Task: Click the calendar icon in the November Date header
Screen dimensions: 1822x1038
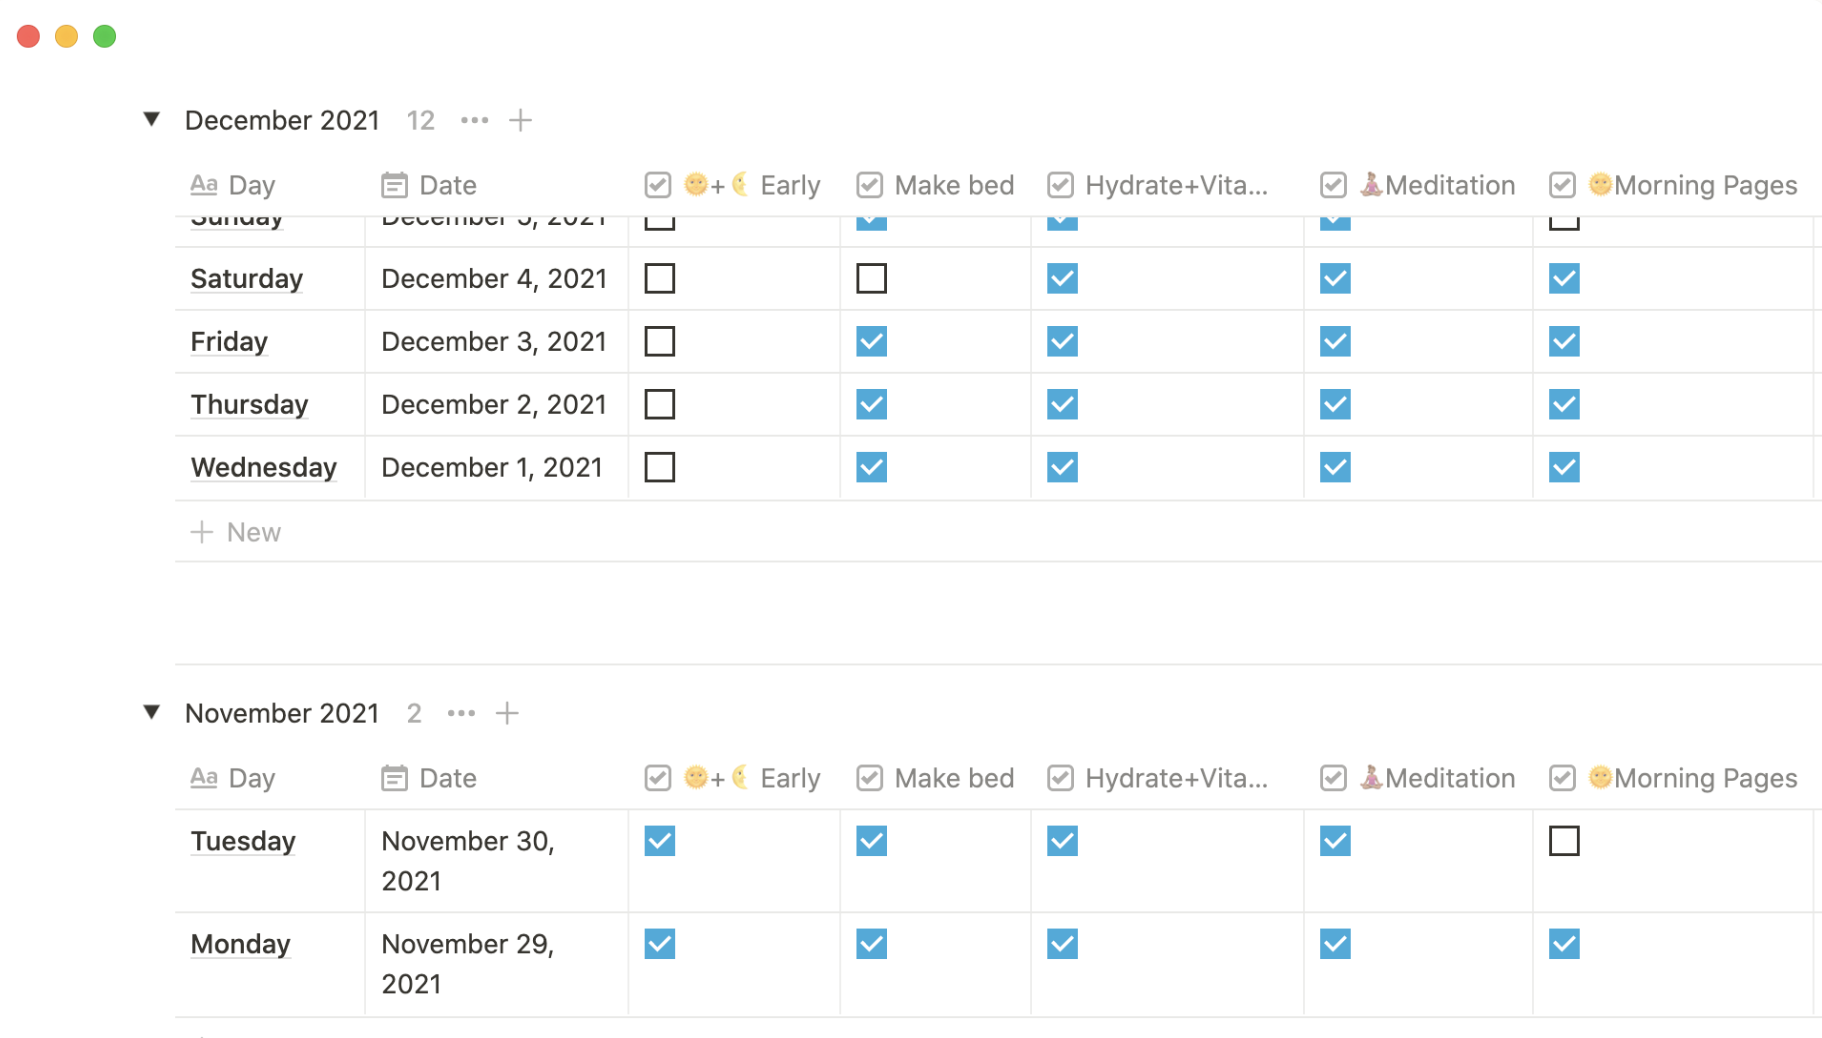Action: (394, 777)
